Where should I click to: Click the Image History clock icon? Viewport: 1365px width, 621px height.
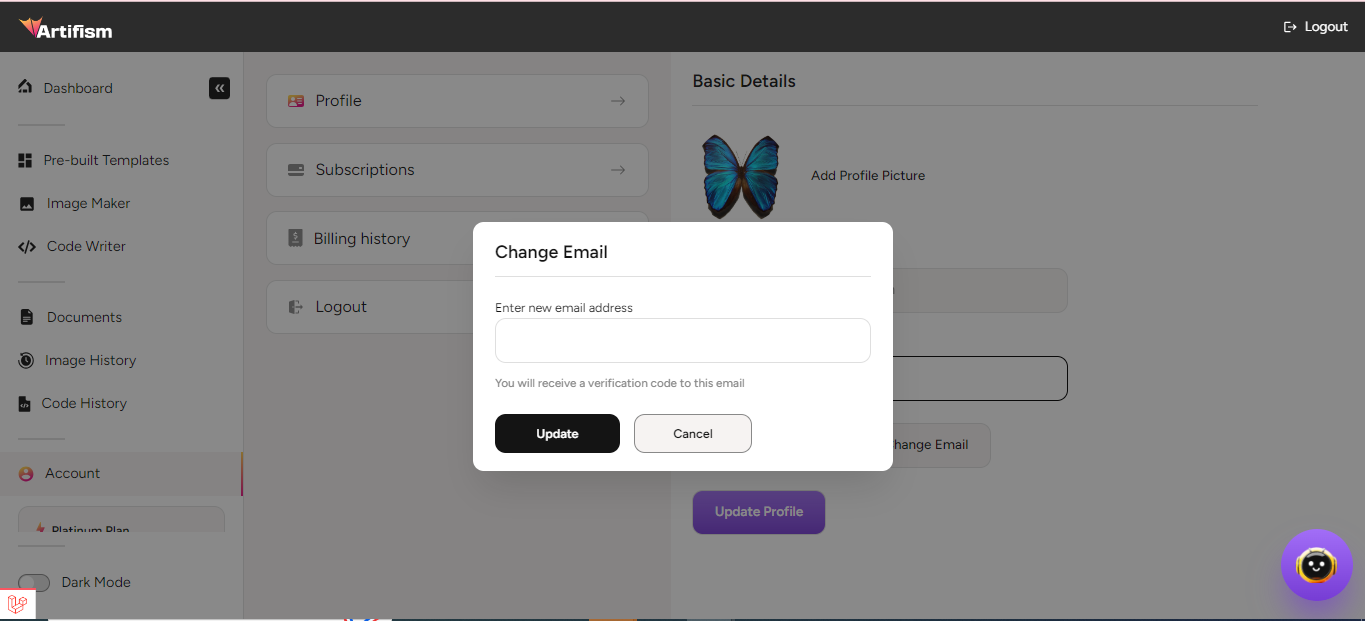(x=26, y=360)
